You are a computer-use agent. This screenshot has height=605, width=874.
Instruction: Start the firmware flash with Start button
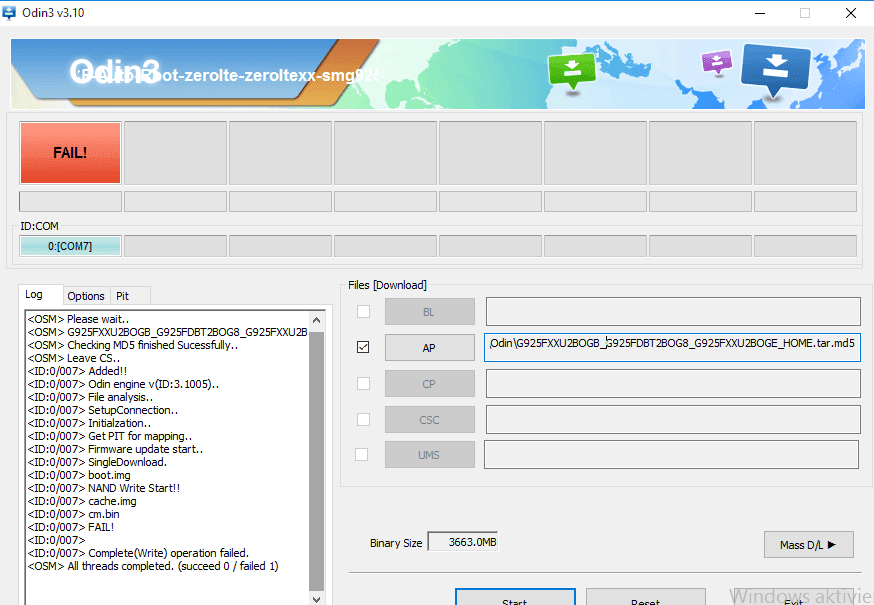tap(515, 597)
